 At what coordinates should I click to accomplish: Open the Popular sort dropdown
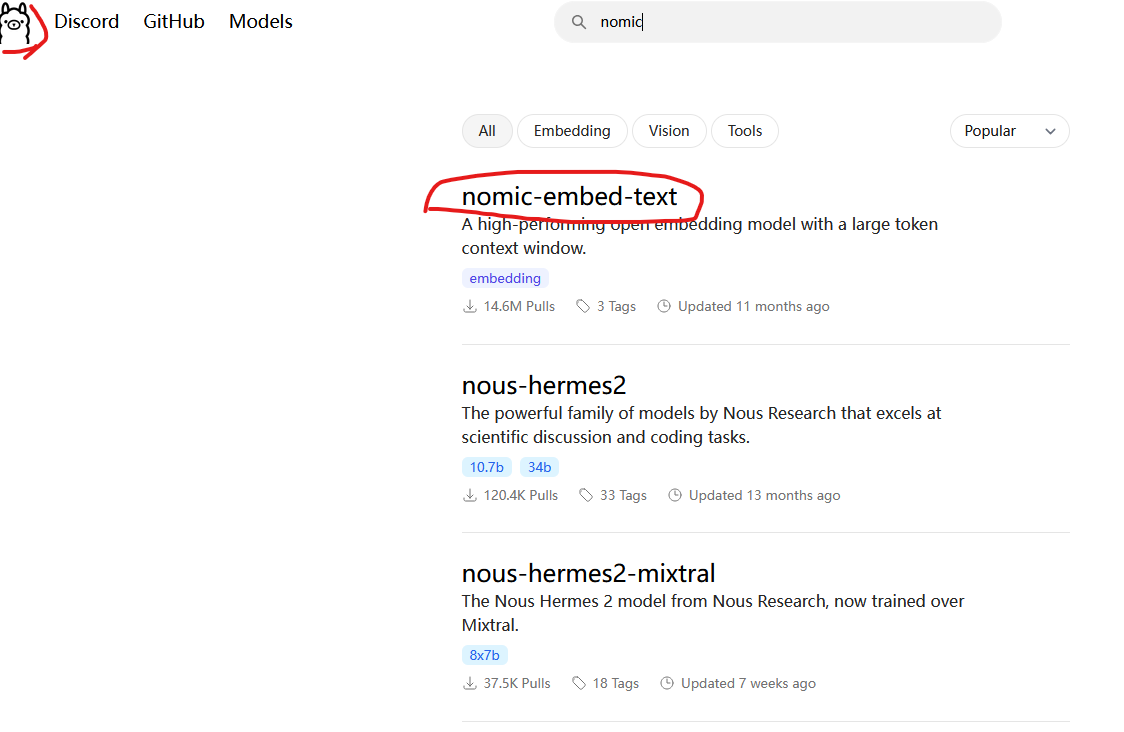tap(1009, 131)
